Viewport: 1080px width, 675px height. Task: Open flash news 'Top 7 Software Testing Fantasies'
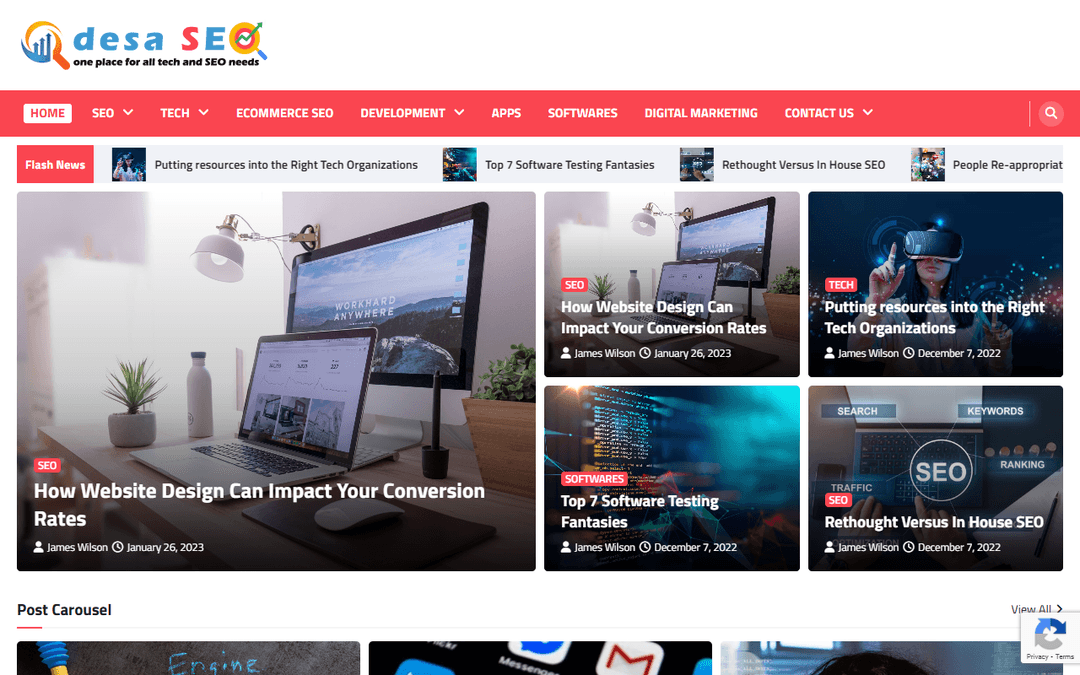(x=570, y=165)
